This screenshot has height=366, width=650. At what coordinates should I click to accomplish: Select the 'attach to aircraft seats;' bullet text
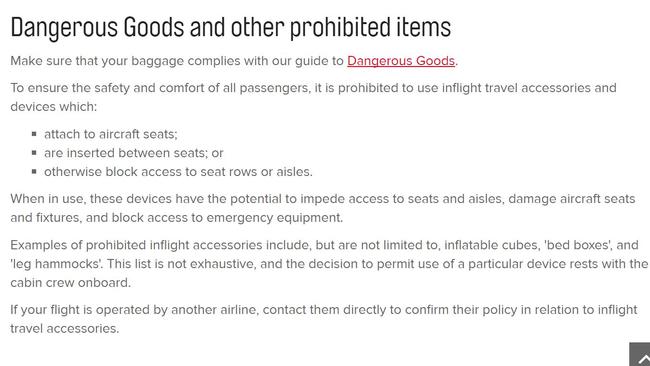point(111,134)
